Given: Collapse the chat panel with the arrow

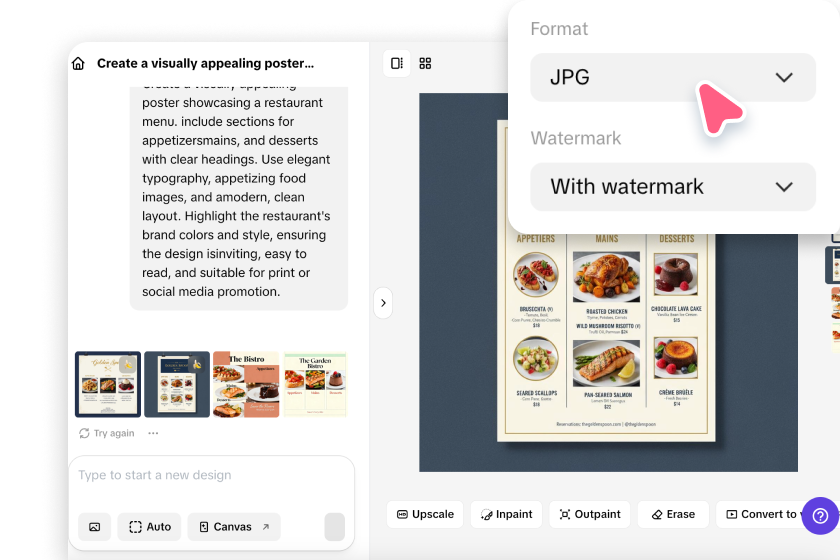Looking at the screenshot, I should click(383, 303).
